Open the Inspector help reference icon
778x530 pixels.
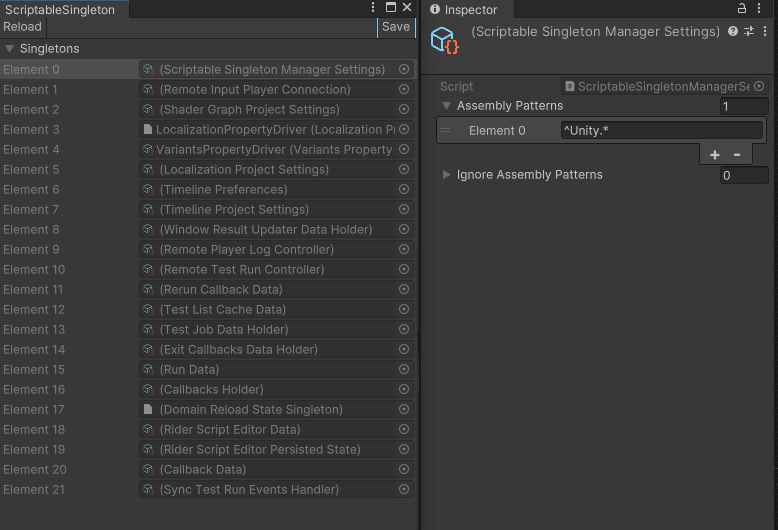click(x=733, y=32)
